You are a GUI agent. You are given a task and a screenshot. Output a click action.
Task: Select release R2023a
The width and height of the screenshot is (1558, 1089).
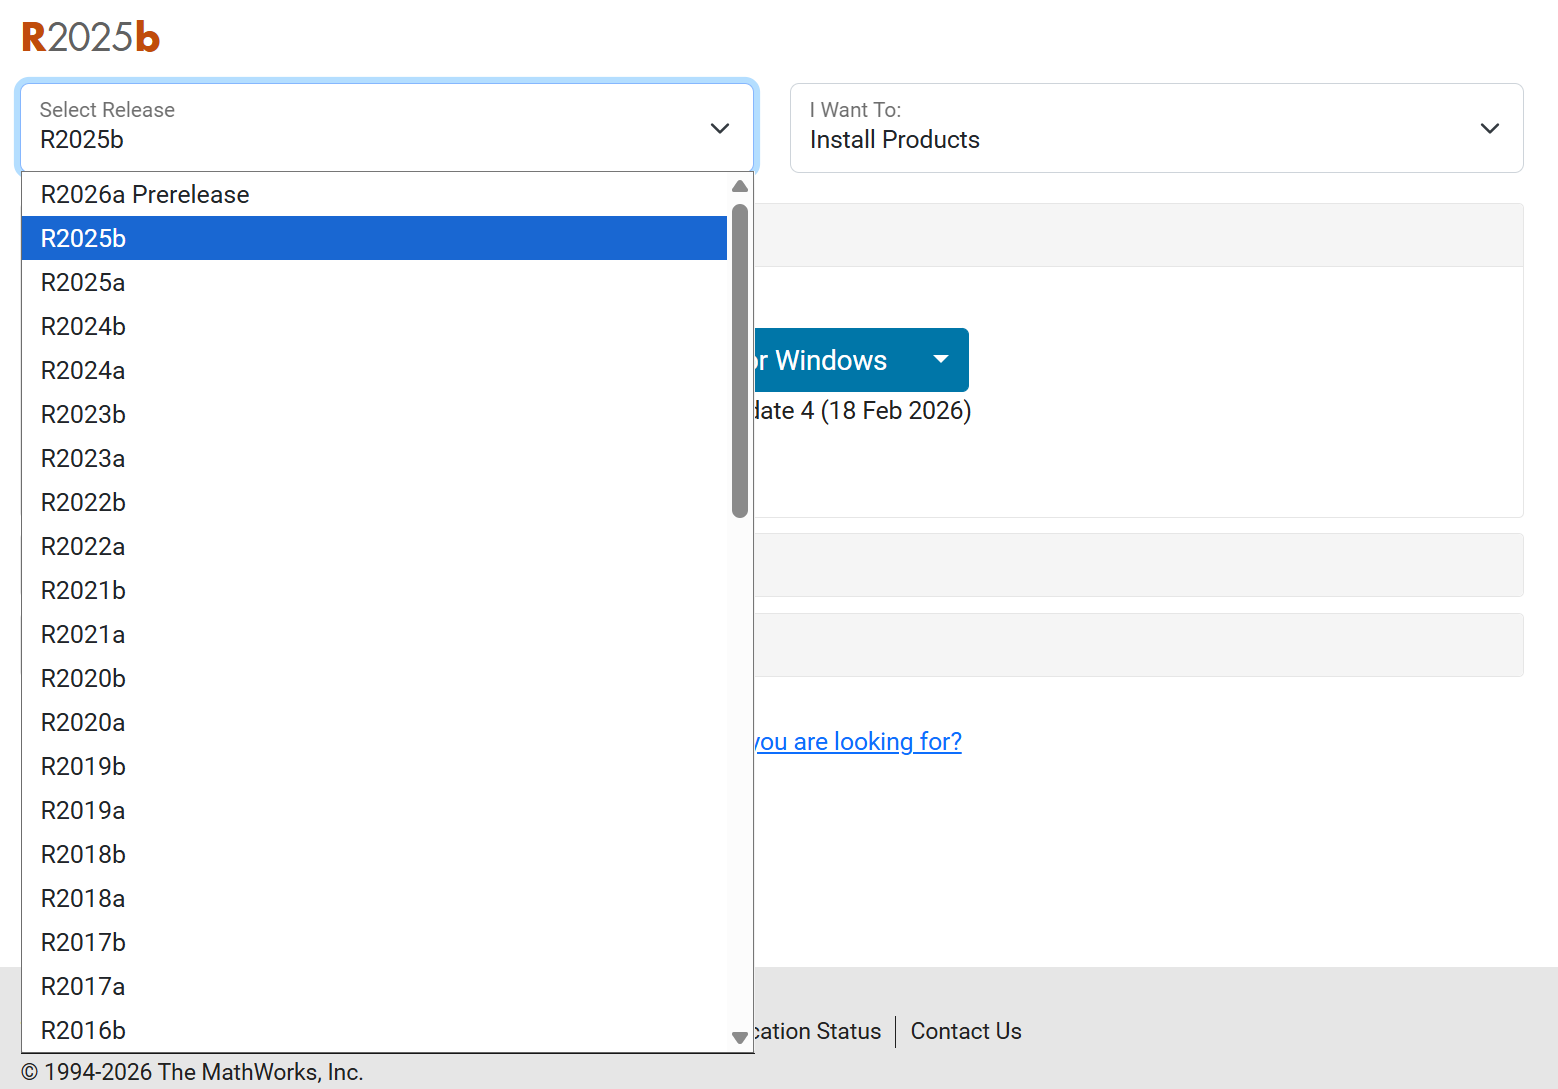[x=375, y=458]
